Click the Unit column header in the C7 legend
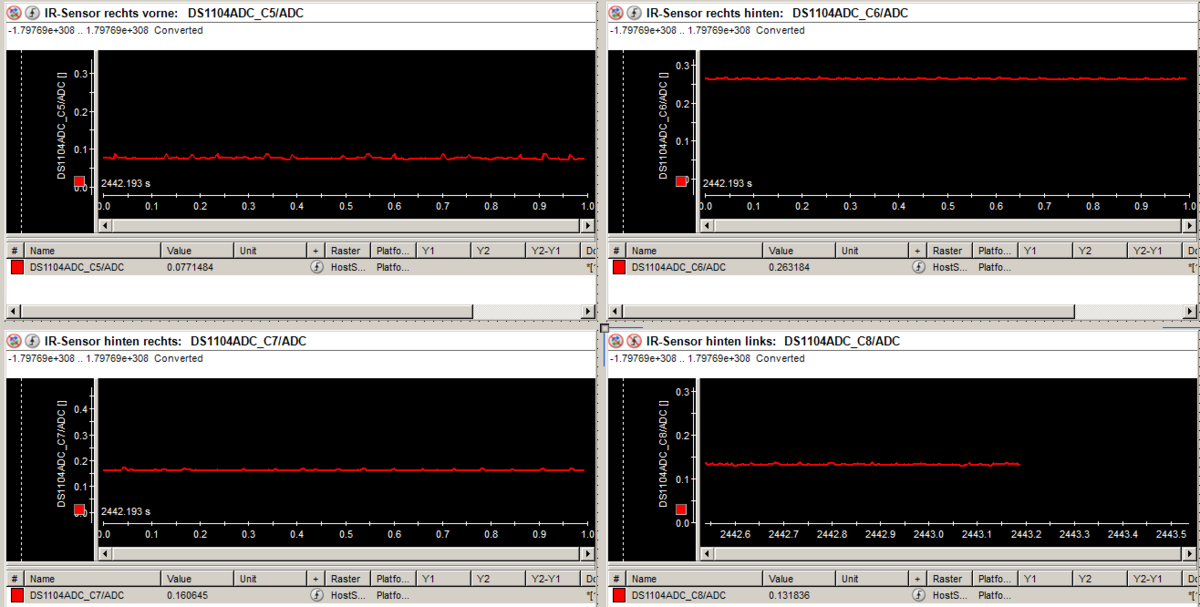 click(270, 578)
